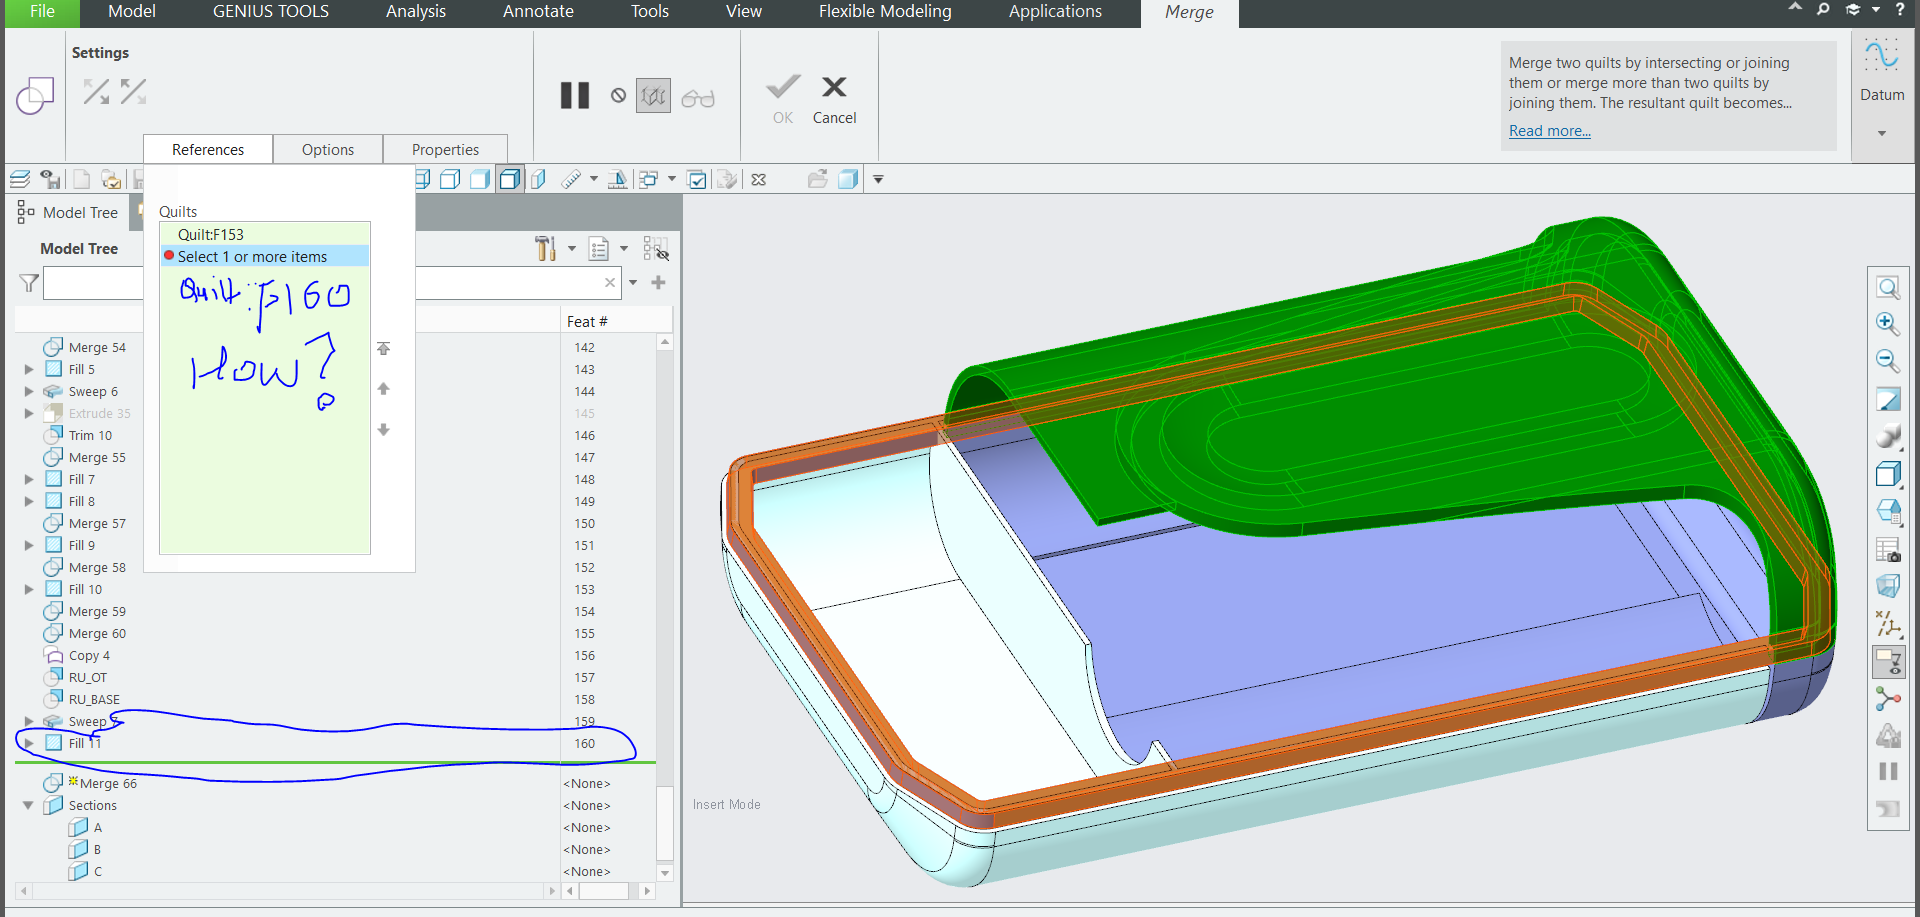Open saved orientations icon
1920x917 pixels.
tap(1888, 511)
